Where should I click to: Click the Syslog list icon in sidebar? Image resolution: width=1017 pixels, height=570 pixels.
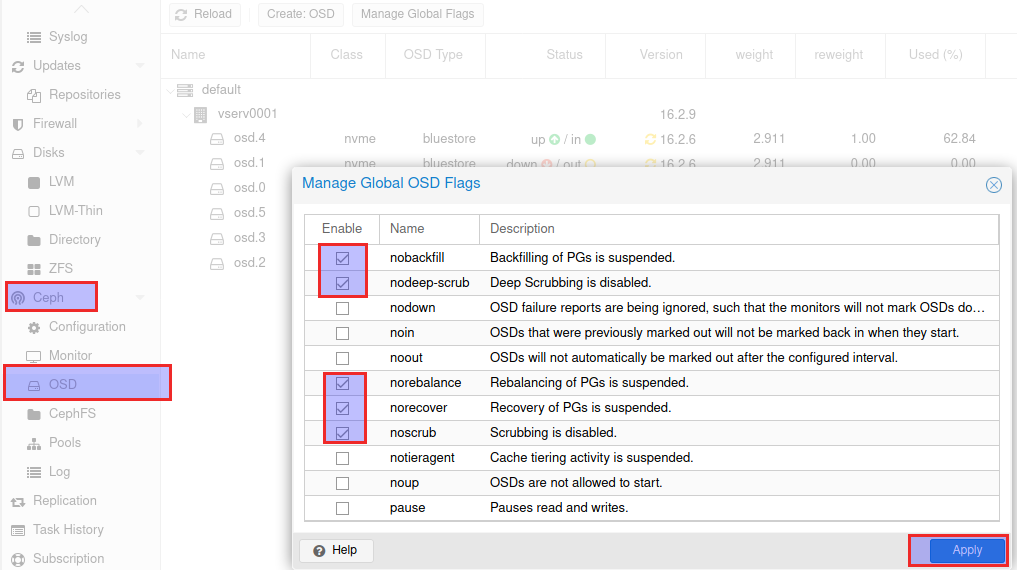click(34, 37)
